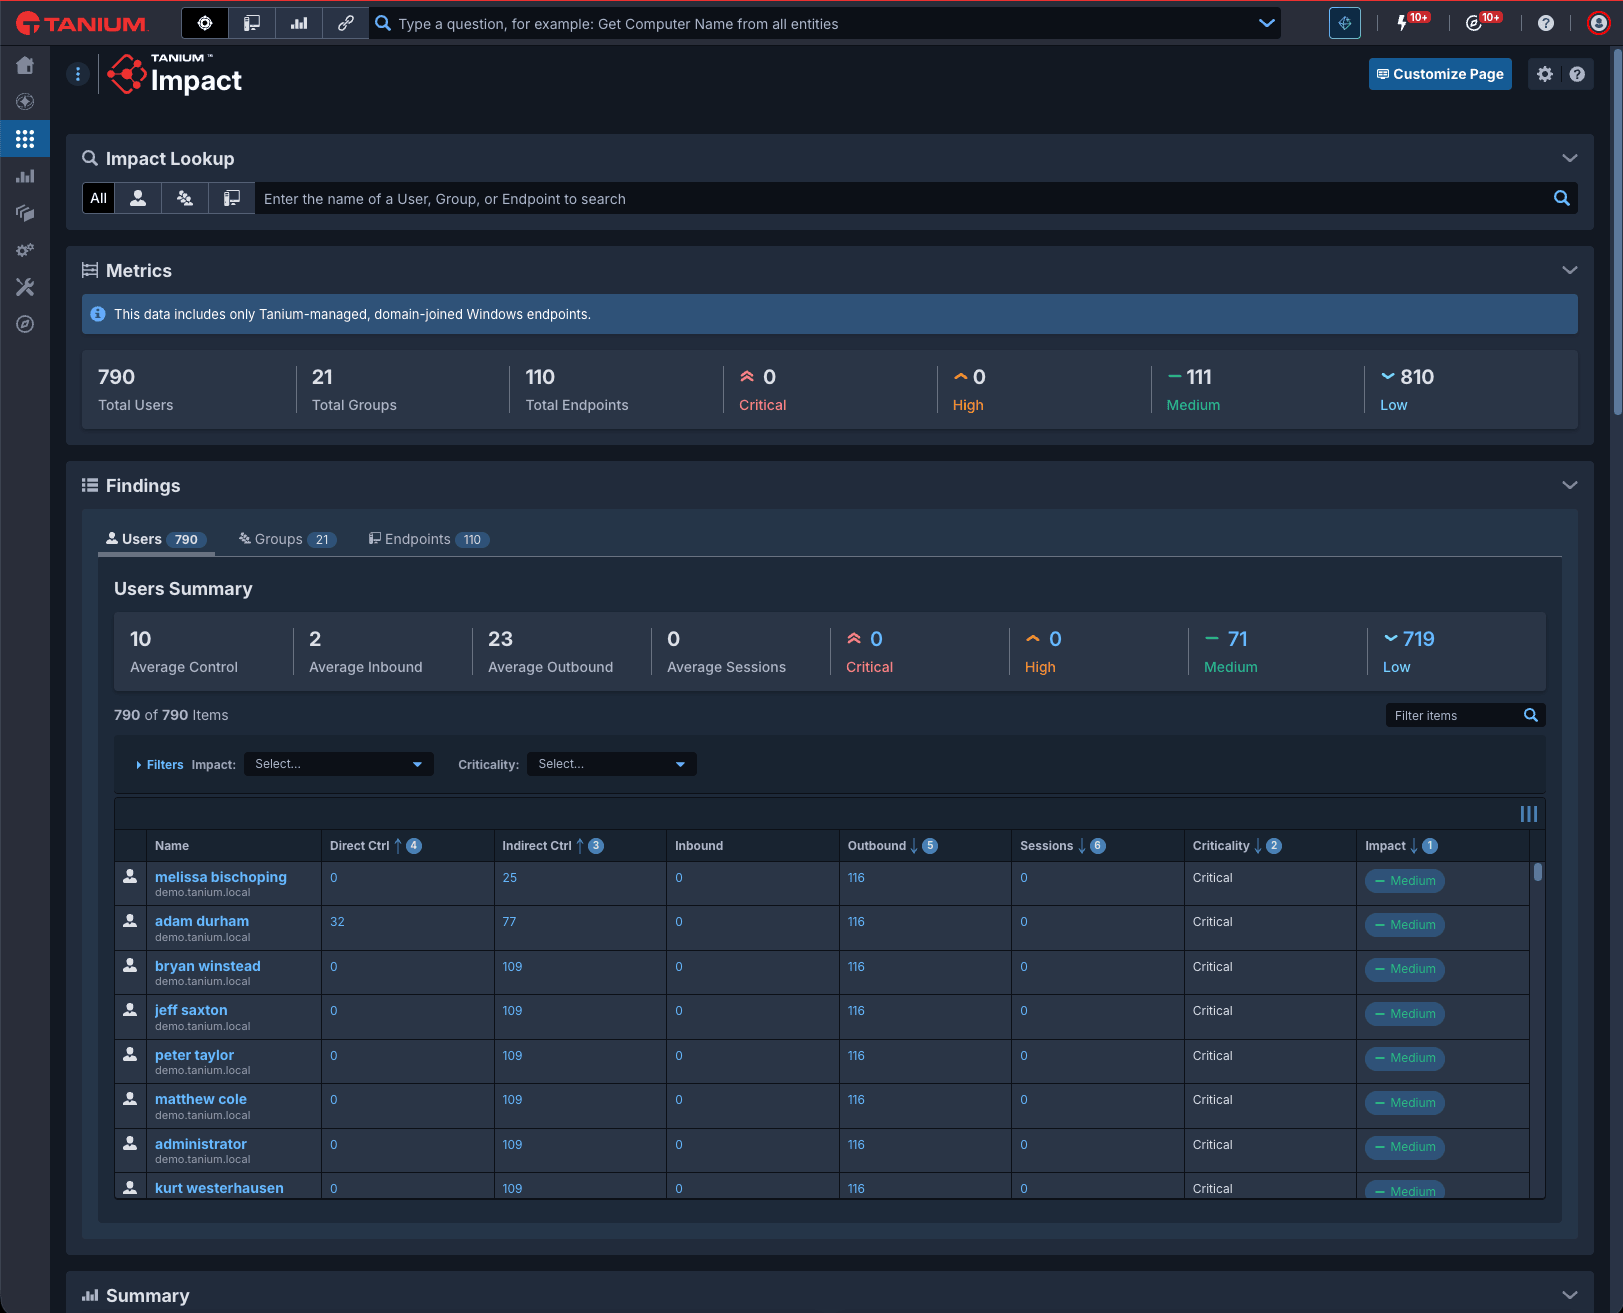Screen dimensions: 1623x1313
Task: Click the chart icon in top toolbar
Action: click(x=299, y=23)
